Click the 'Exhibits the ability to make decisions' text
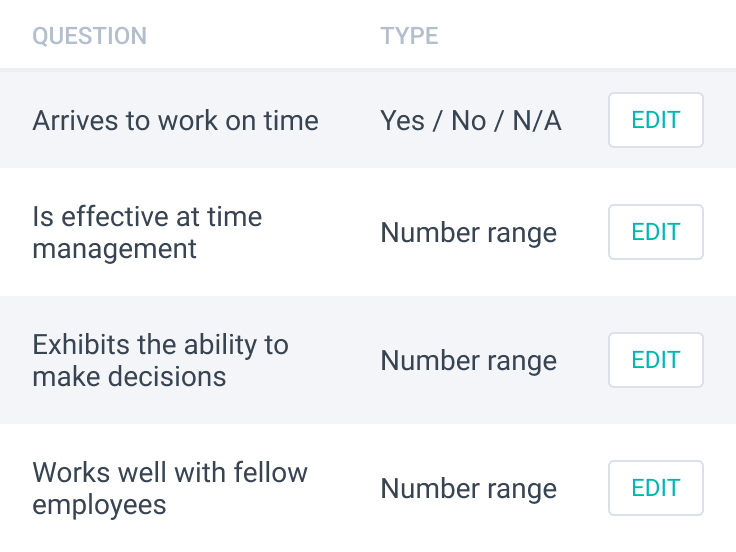Screen dimensions: 736x552 tap(160, 360)
